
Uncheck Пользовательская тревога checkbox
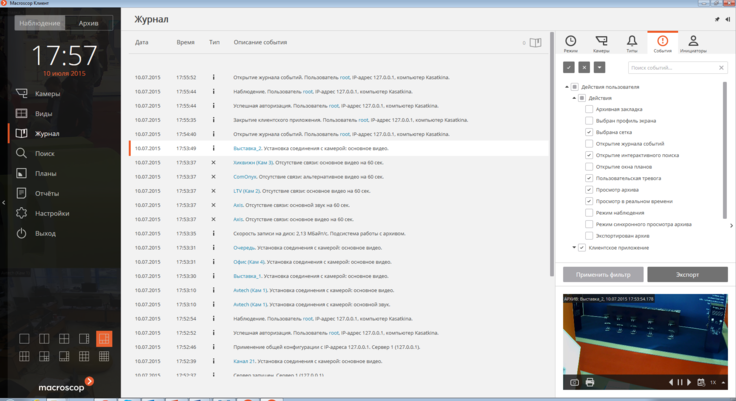589,178
